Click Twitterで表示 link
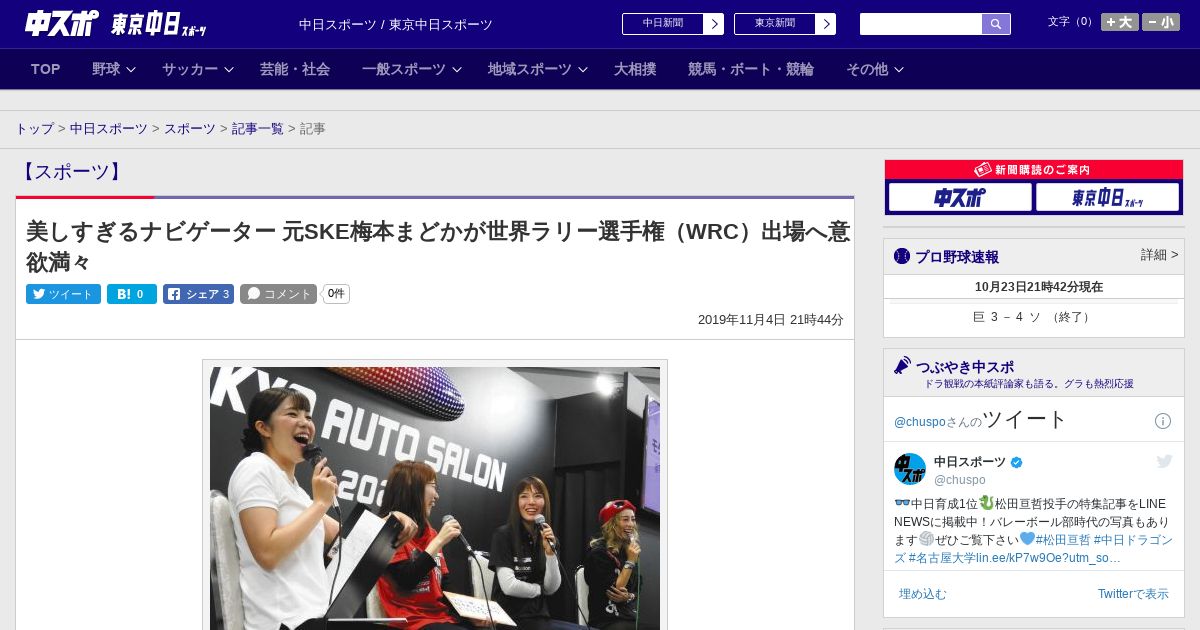This screenshot has width=1200, height=630. (1133, 594)
